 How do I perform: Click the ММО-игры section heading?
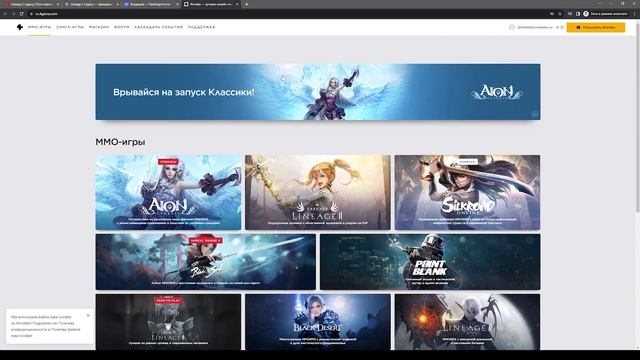120,142
